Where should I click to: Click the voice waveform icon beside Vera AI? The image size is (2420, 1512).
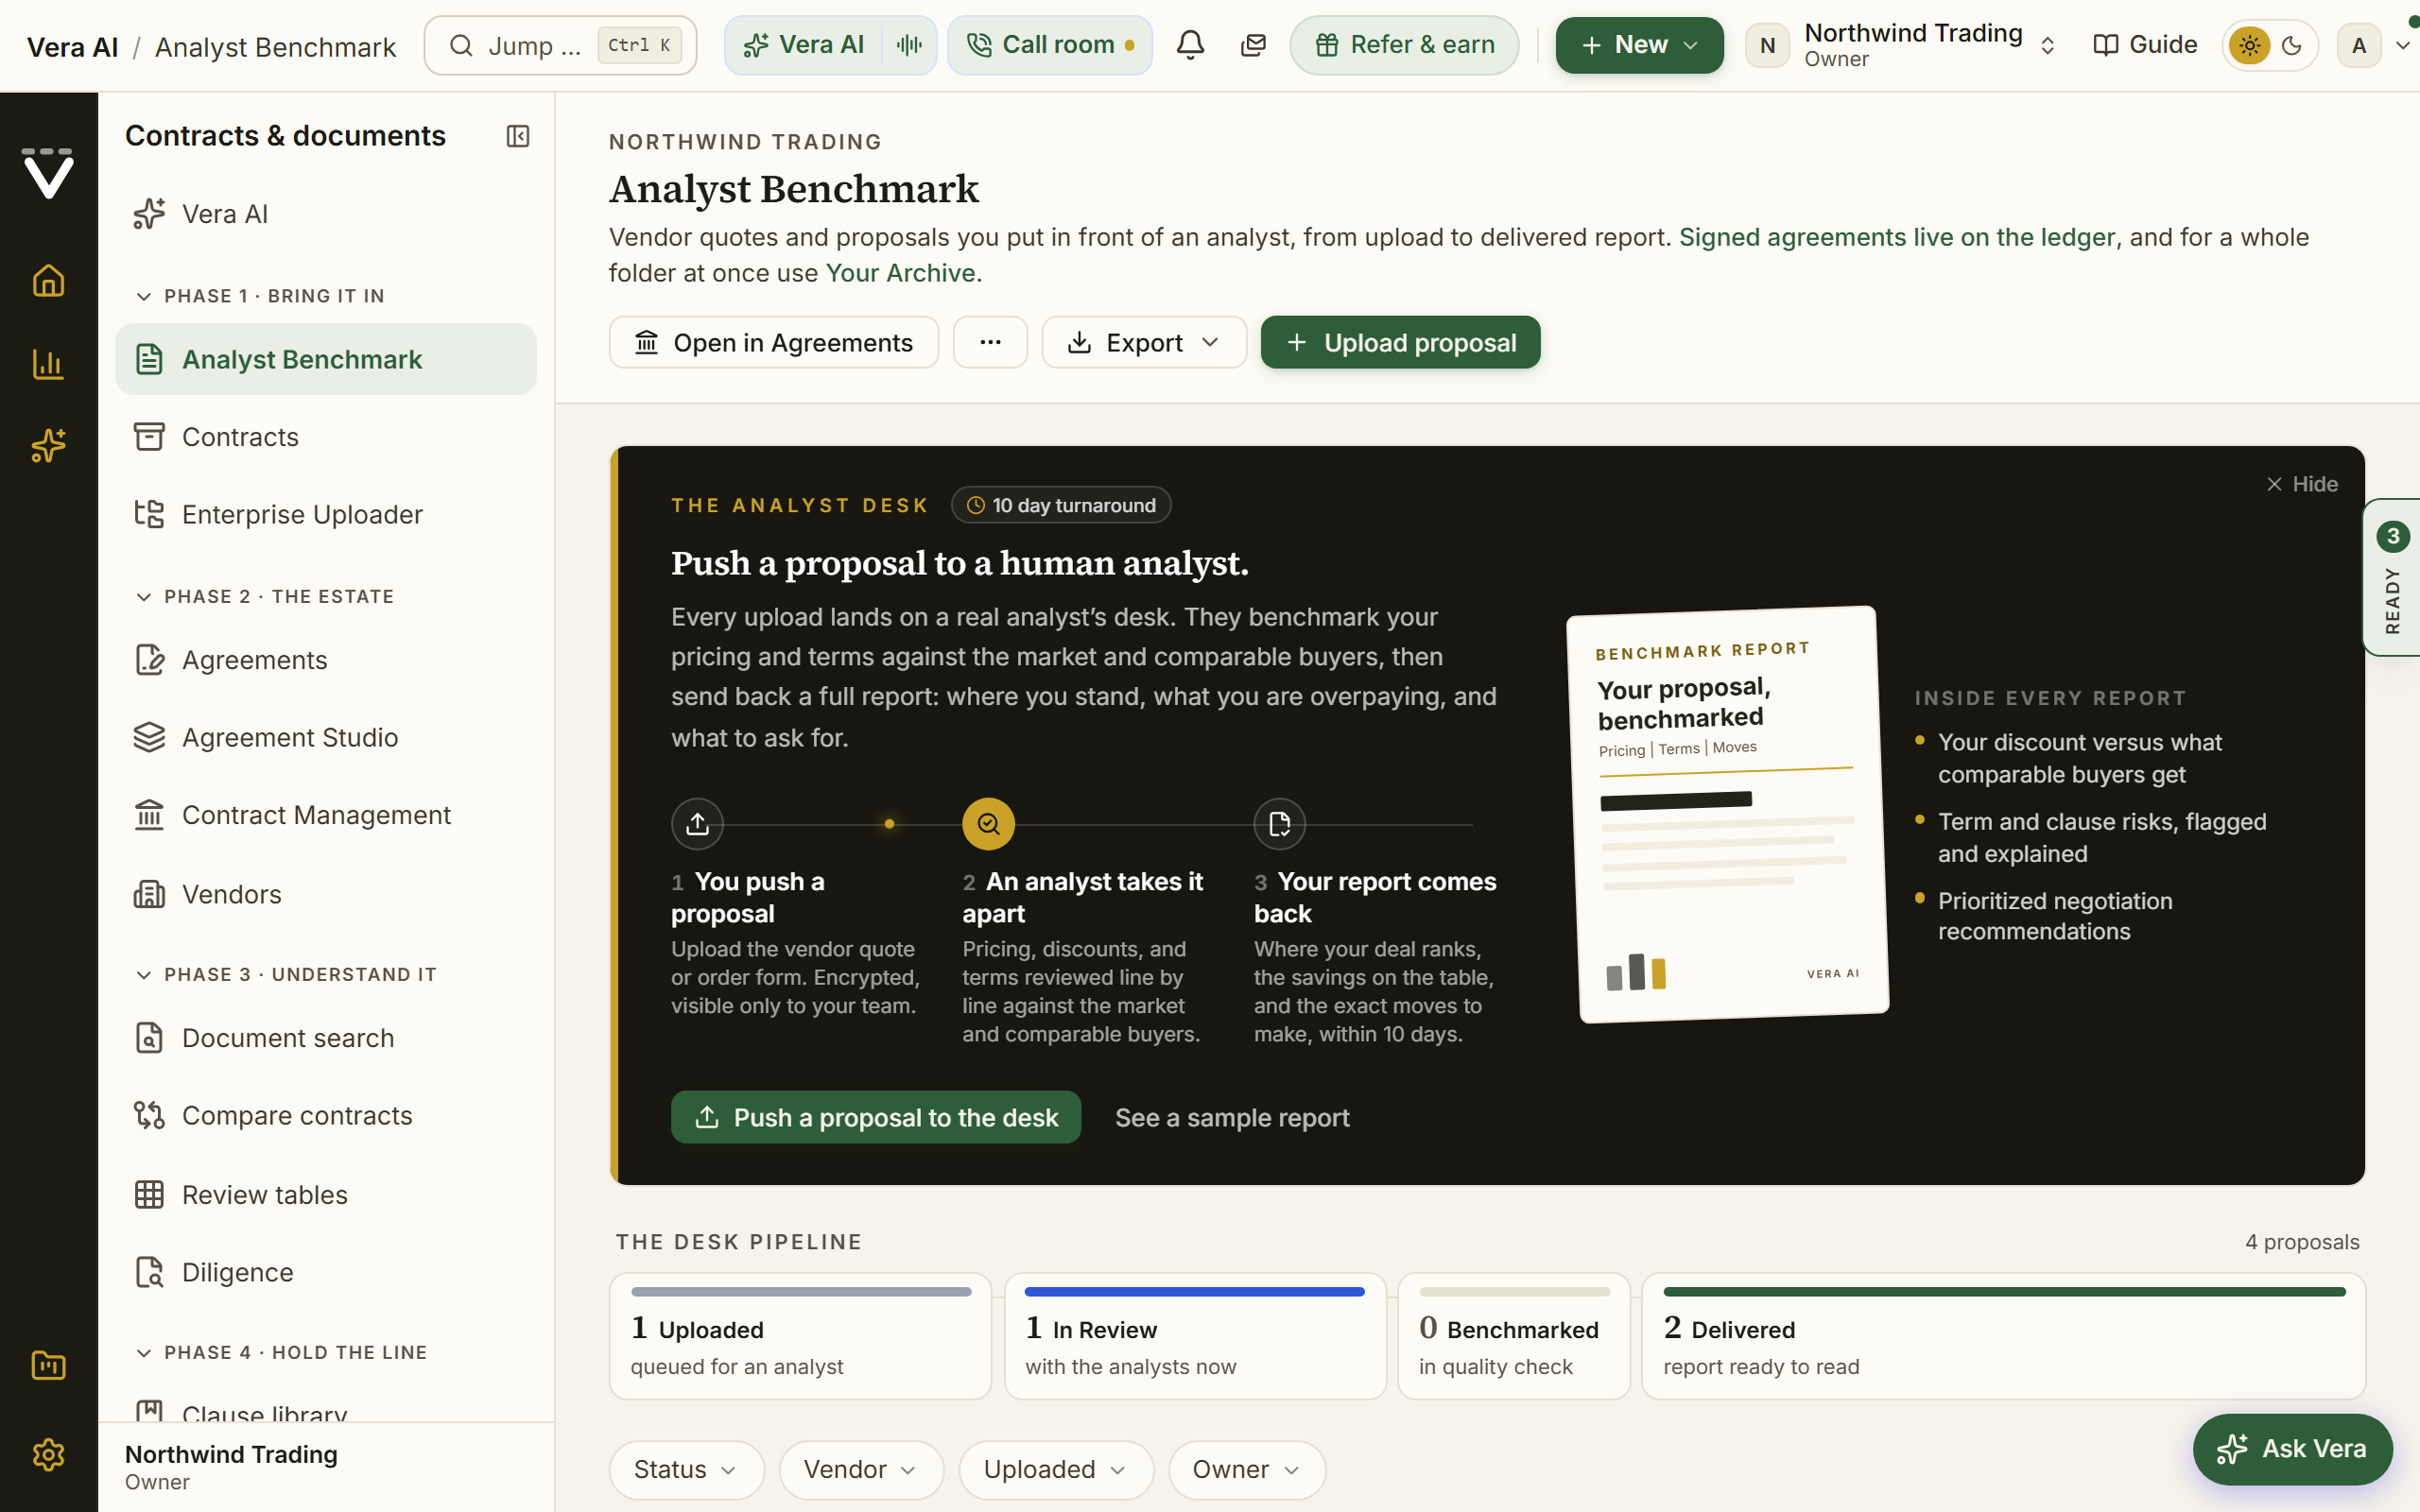[909, 45]
